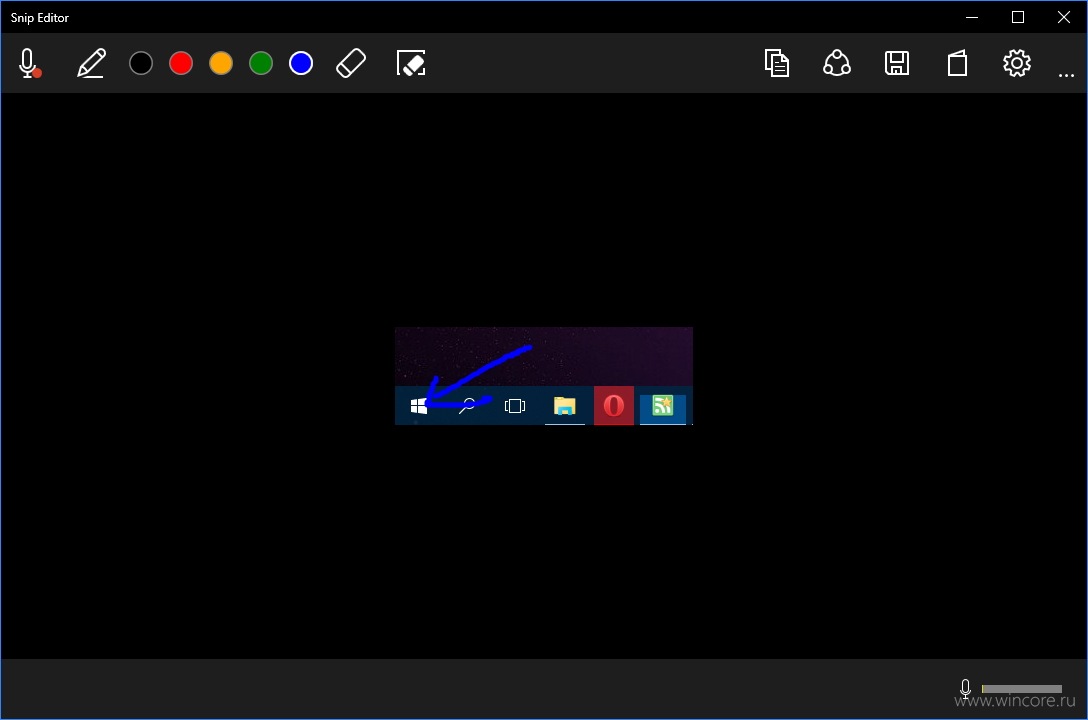Screen dimensions: 1088x720
Task: Open the more options ellipsis menu
Action: (x=1066, y=74)
